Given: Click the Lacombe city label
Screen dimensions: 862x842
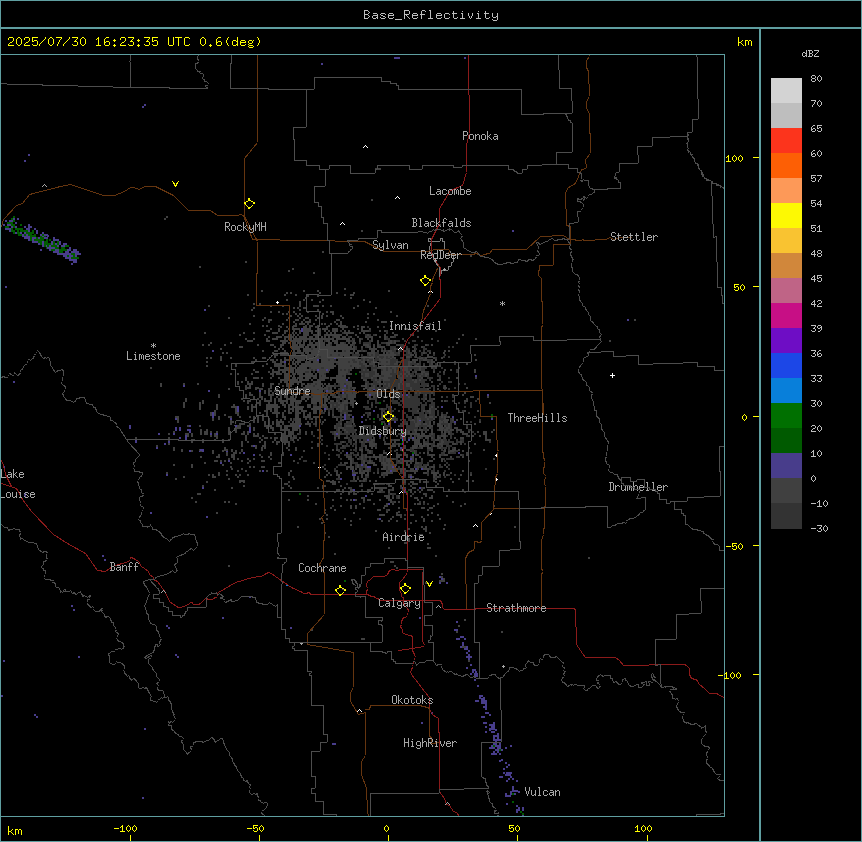Looking at the screenshot, I should click(x=450, y=191).
